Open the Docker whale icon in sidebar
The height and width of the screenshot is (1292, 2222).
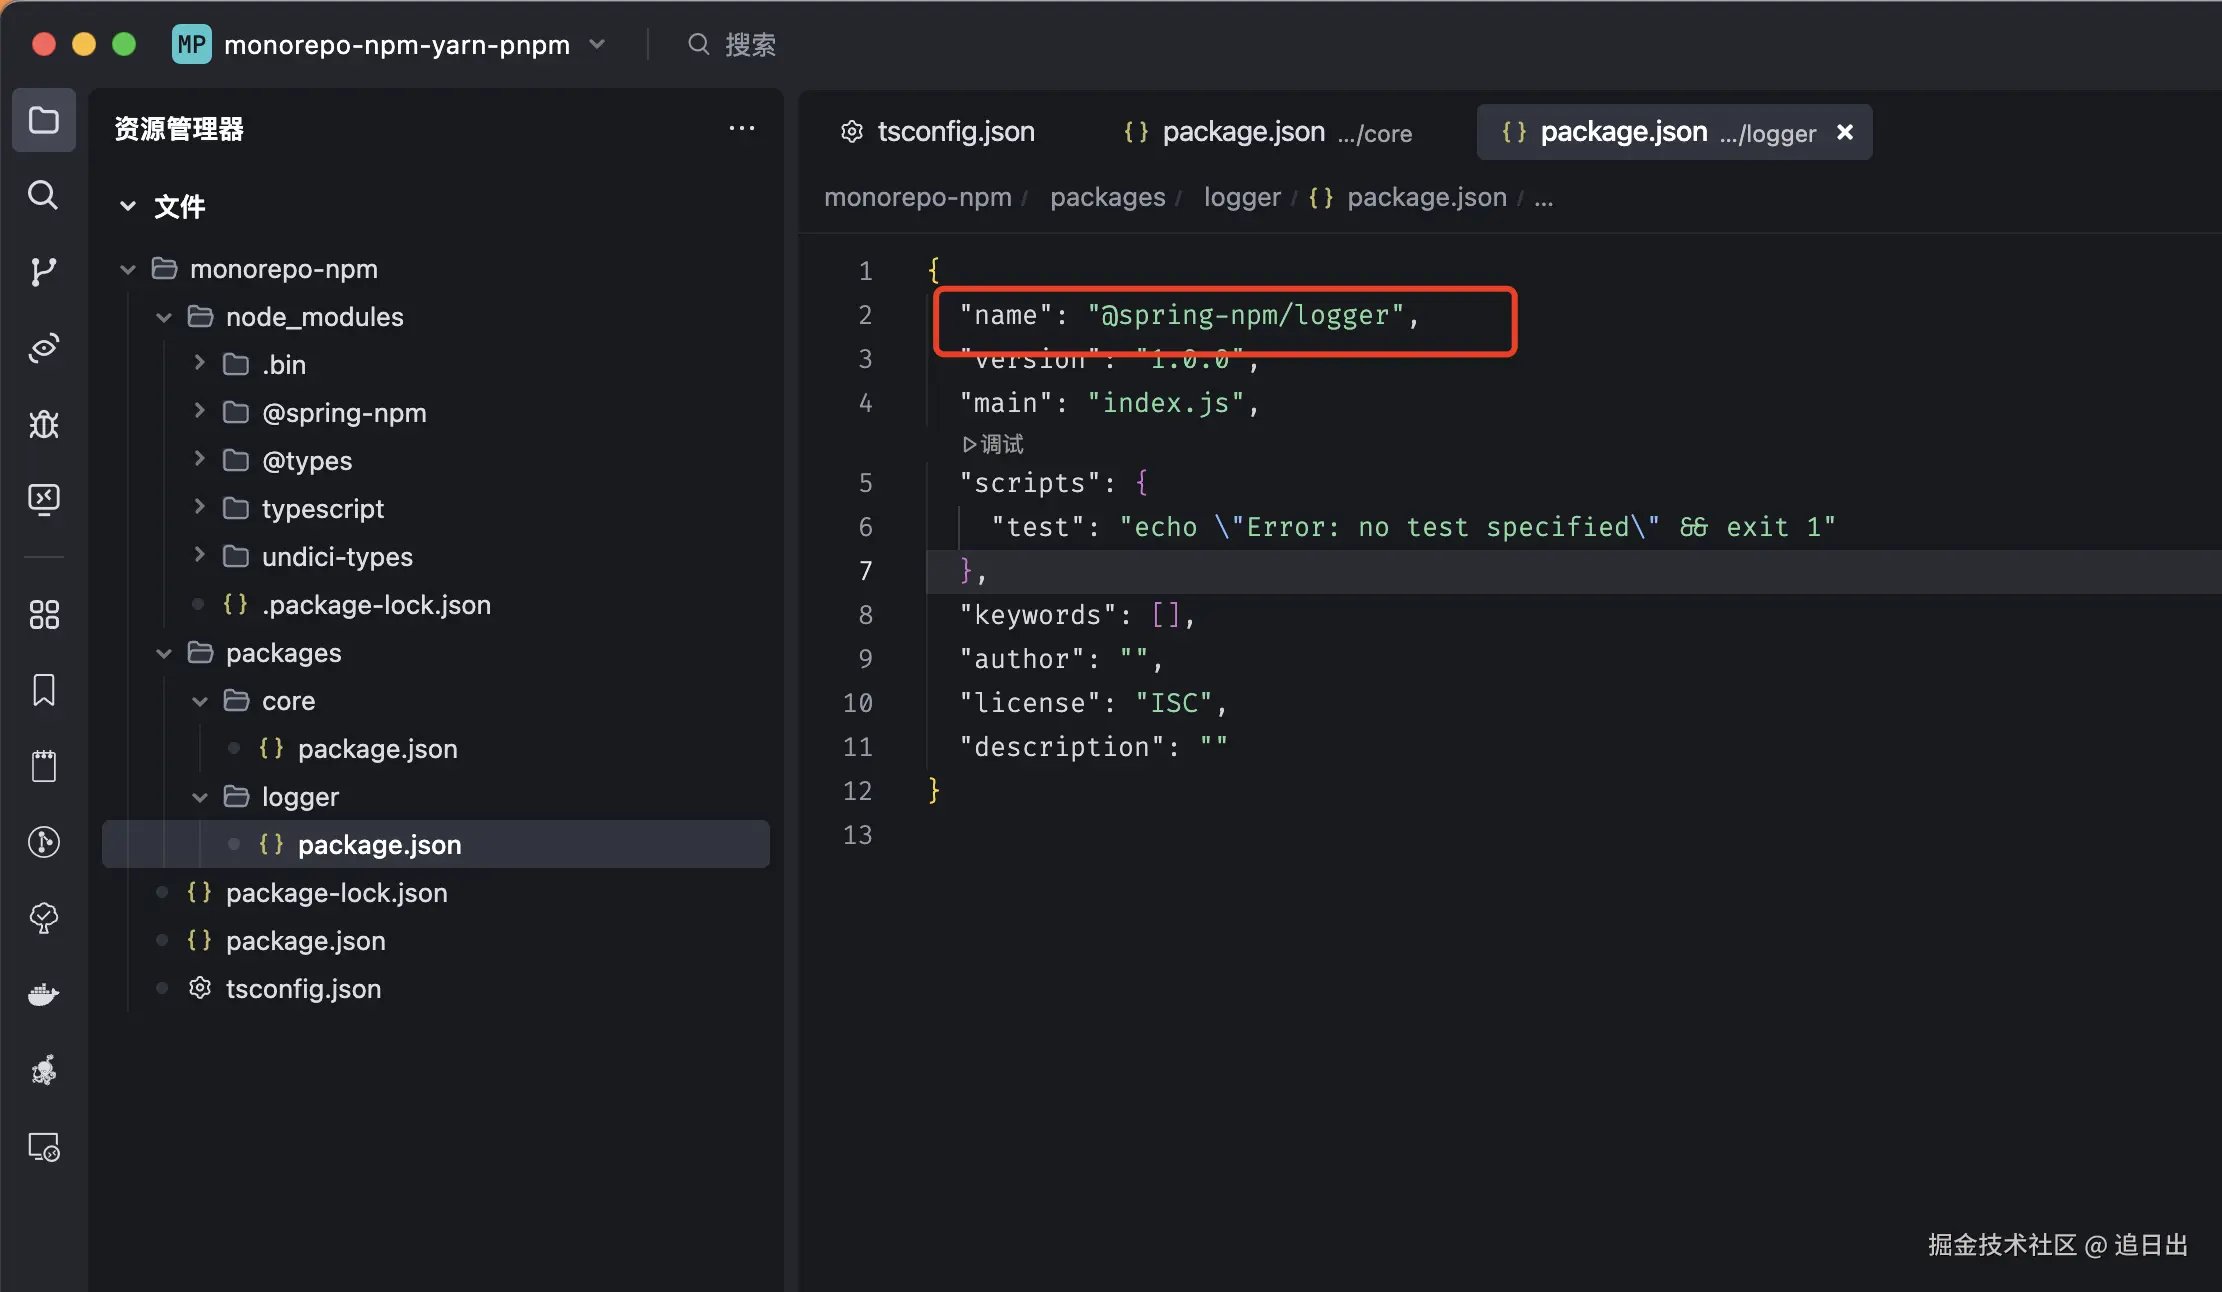coord(43,994)
